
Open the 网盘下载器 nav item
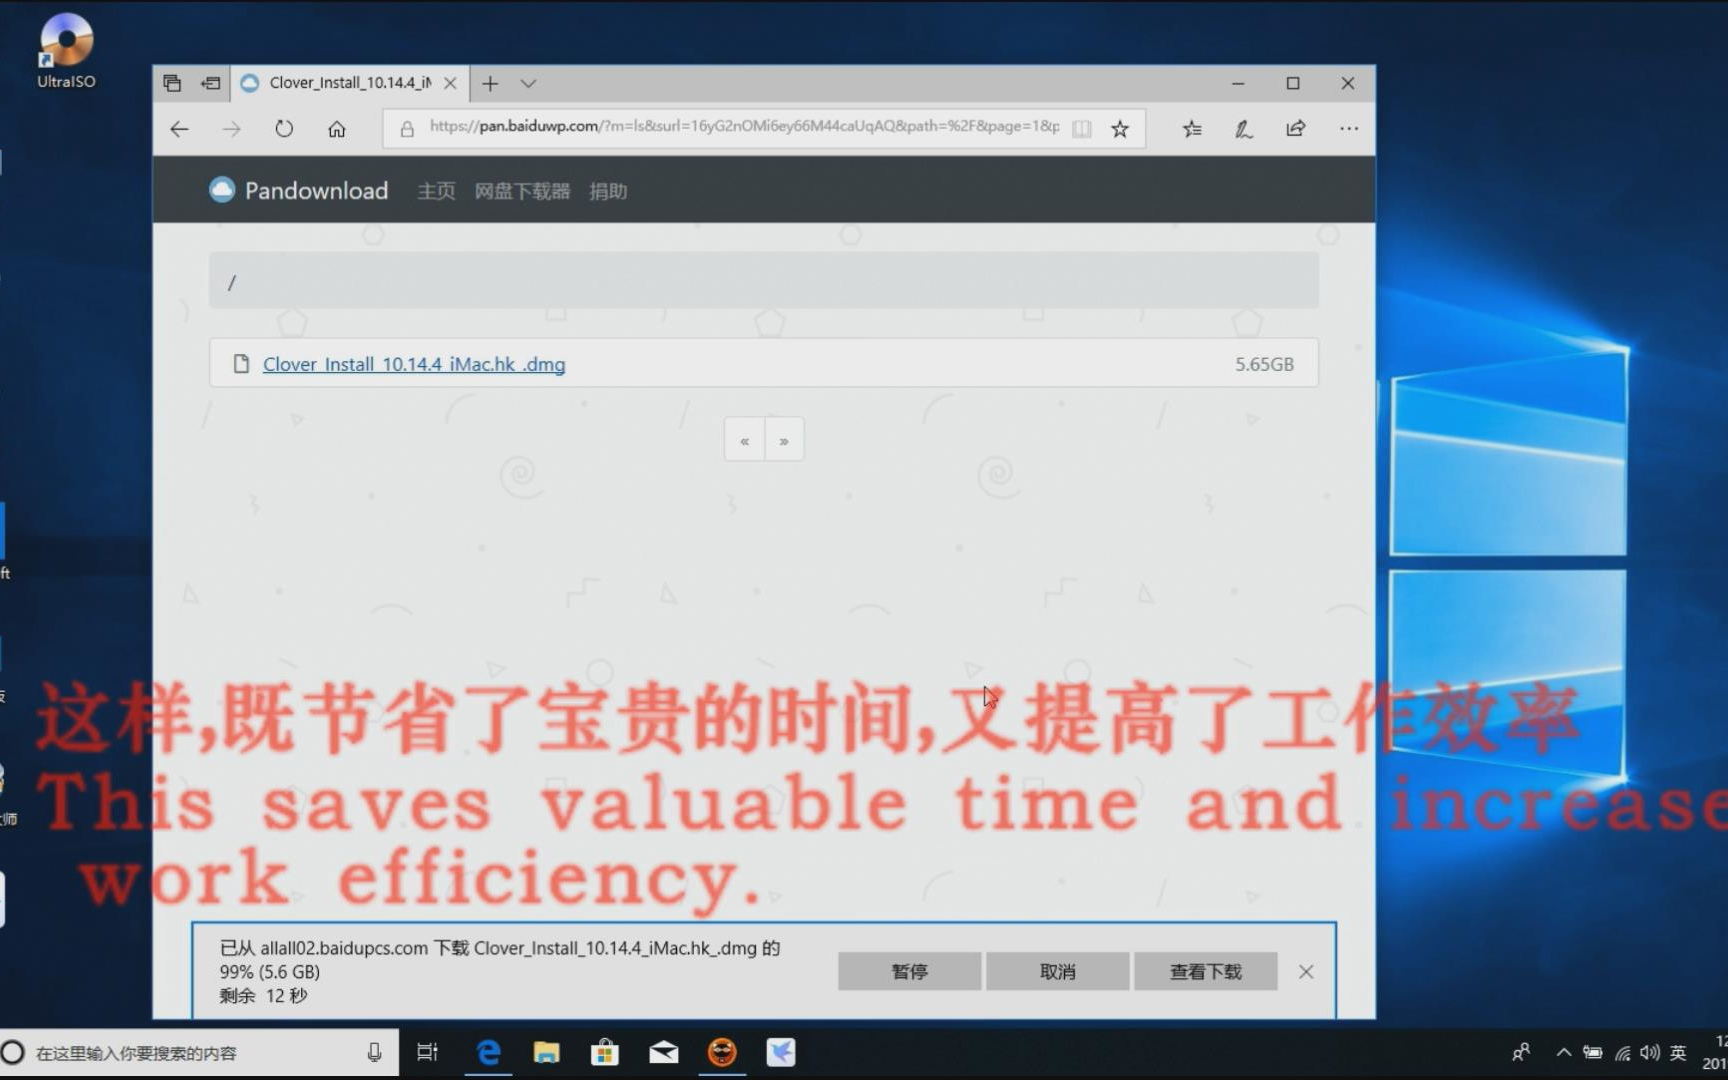click(x=522, y=191)
